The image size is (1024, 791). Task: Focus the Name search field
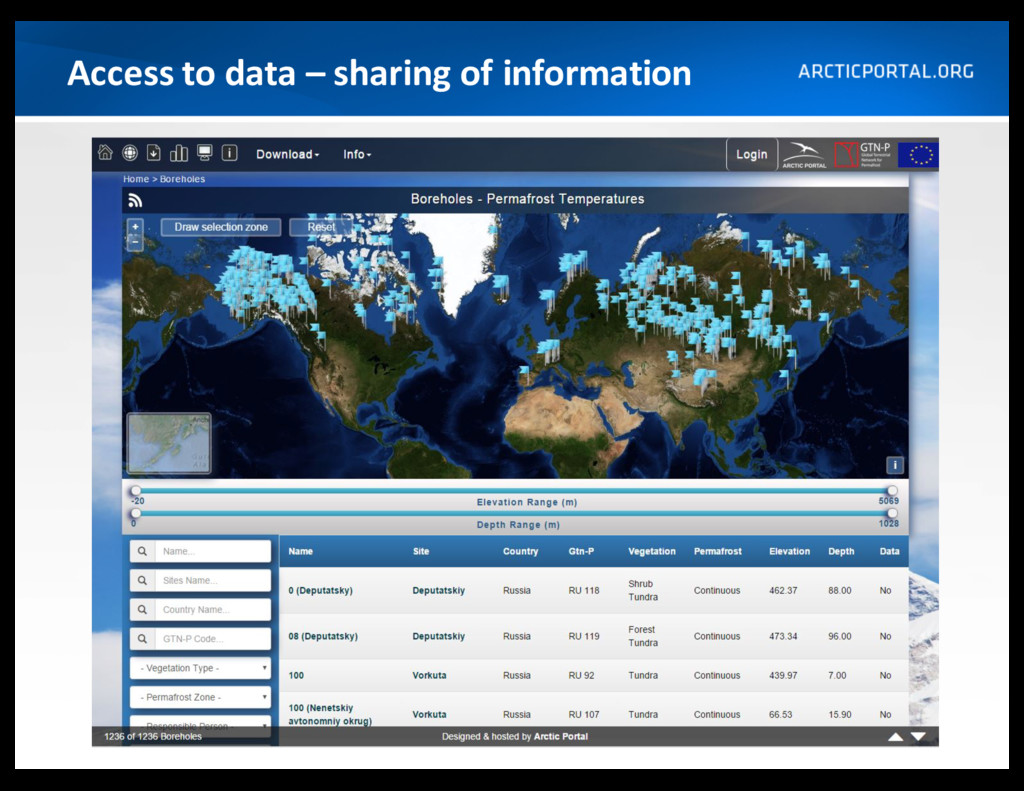point(212,551)
